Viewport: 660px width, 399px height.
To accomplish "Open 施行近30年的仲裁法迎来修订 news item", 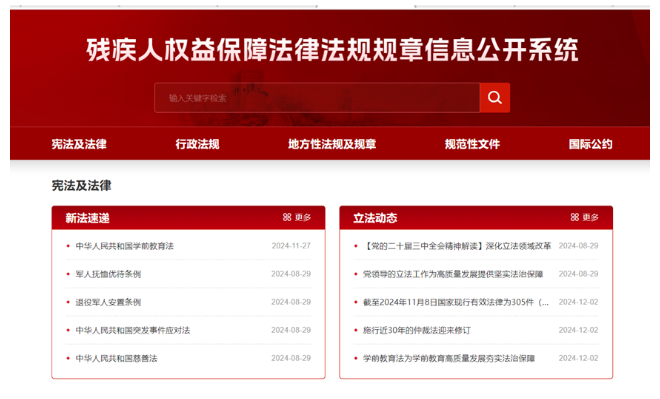I will tap(417, 330).
